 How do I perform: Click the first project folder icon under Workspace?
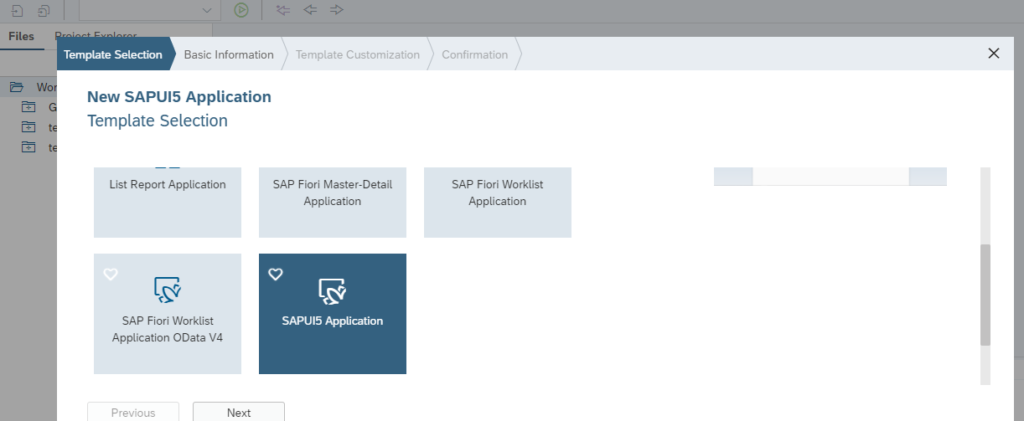(28, 107)
